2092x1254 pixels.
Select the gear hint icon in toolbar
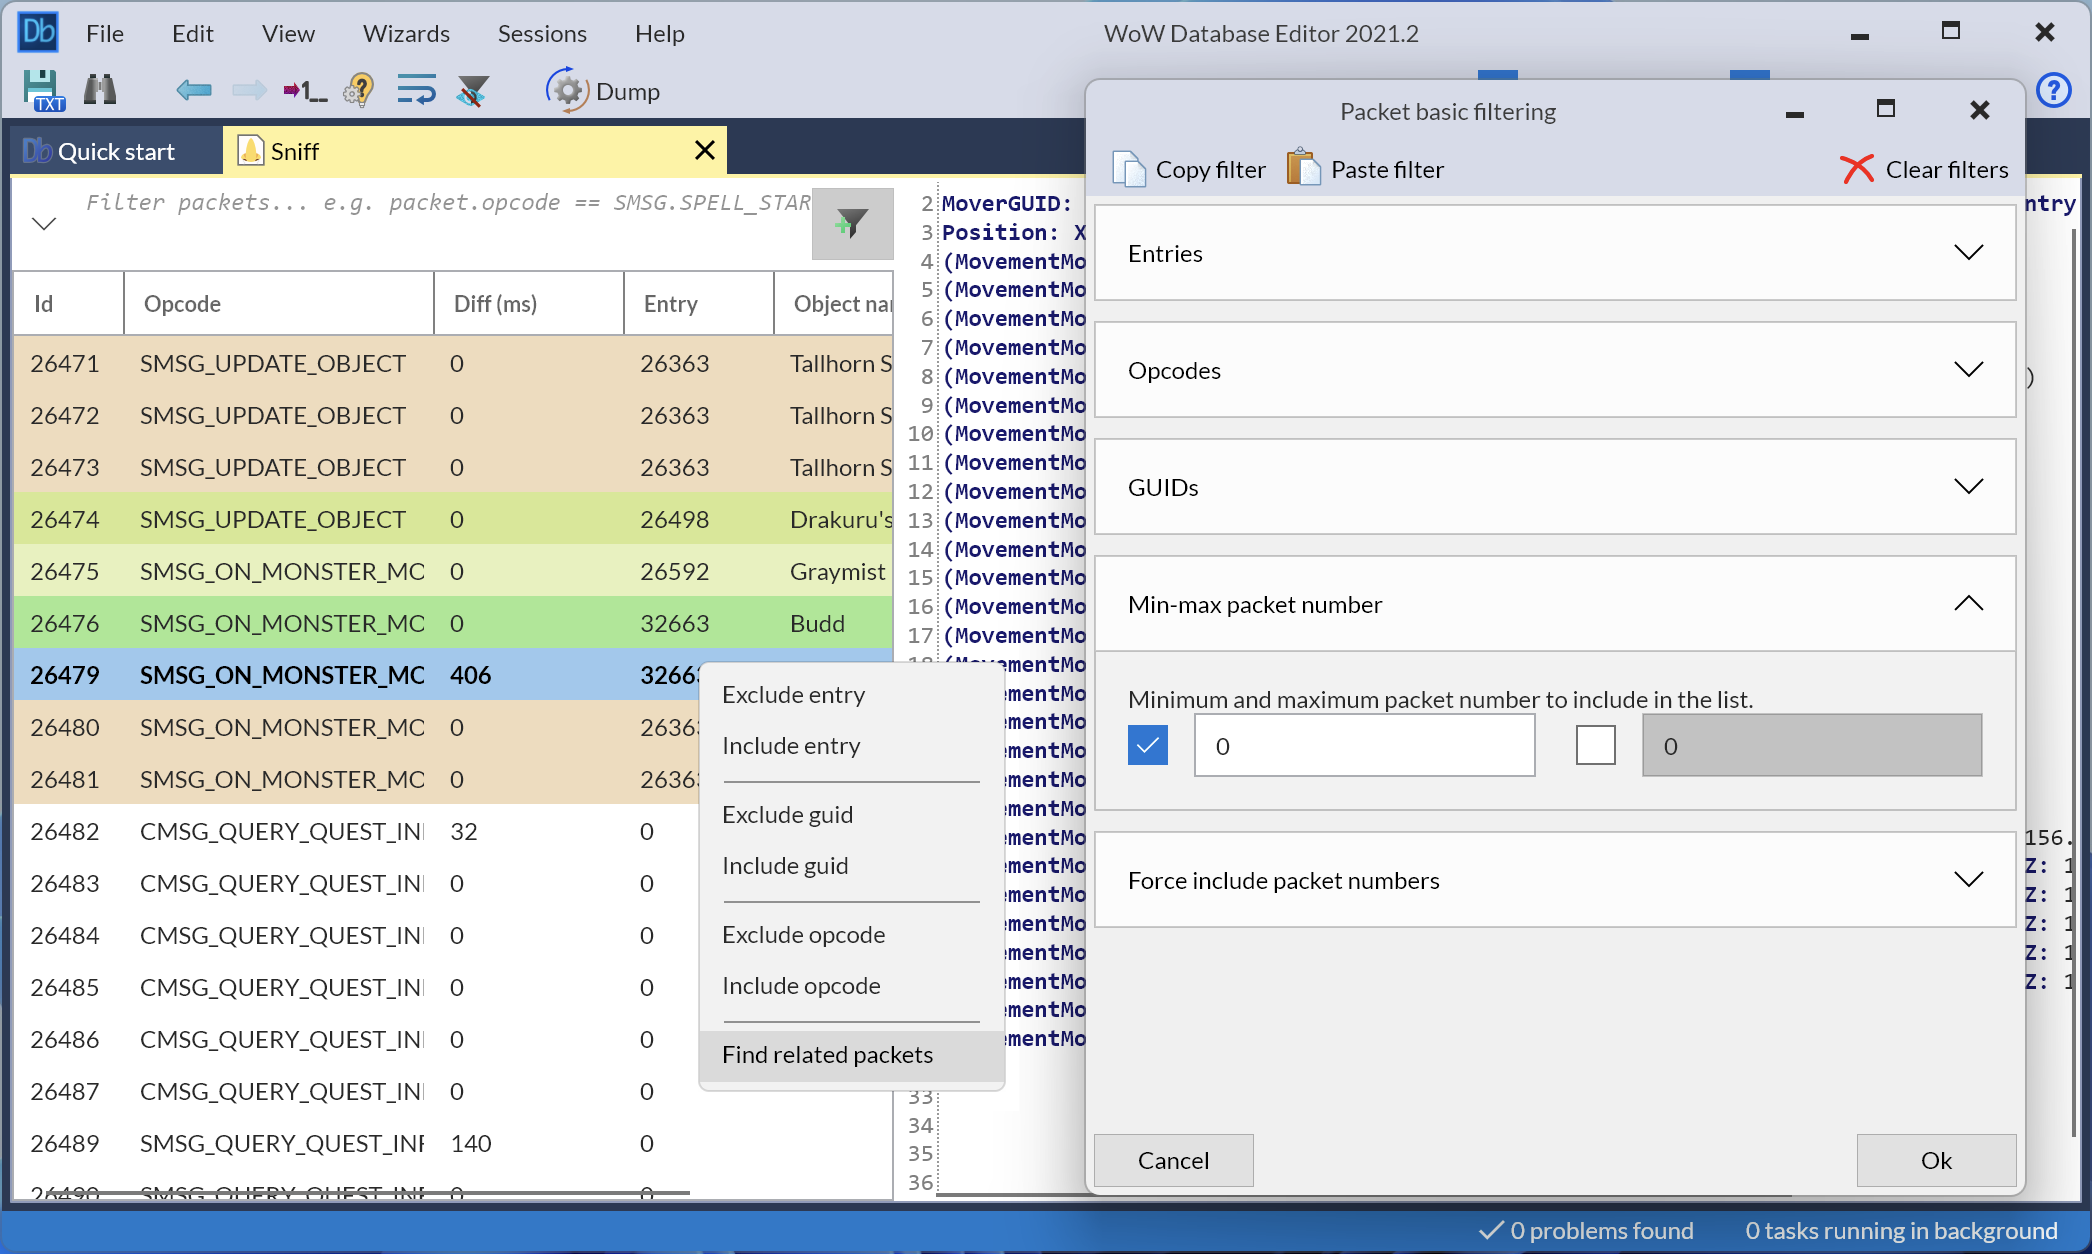(358, 90)
